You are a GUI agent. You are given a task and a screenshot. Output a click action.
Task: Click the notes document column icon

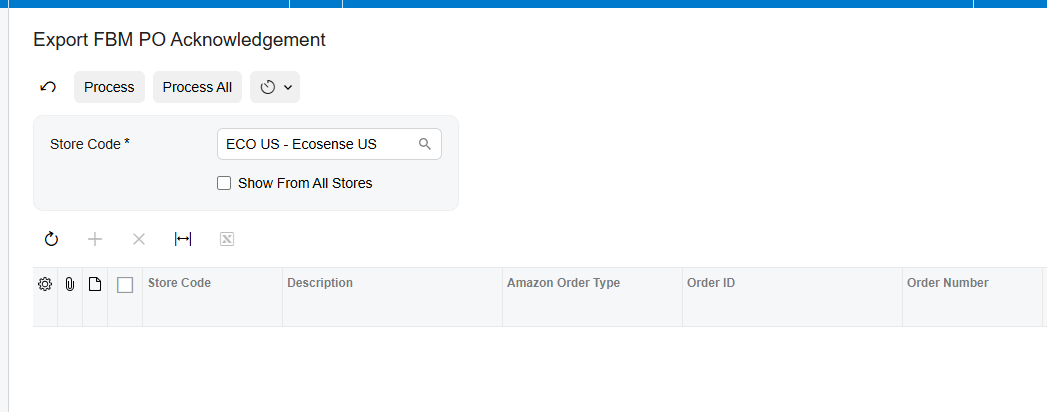tap(95, 284)
